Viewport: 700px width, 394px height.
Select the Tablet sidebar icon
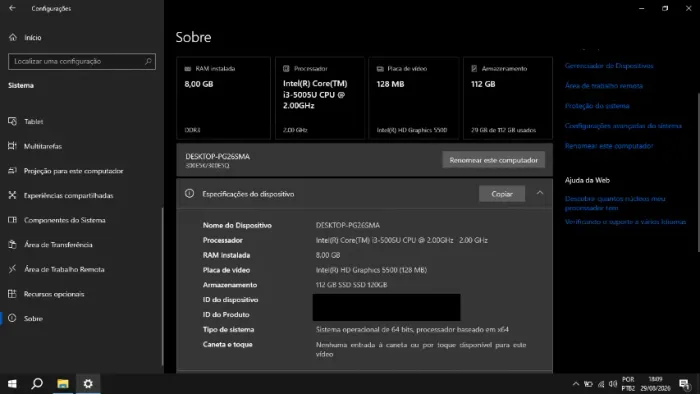(x=12, y=121)
